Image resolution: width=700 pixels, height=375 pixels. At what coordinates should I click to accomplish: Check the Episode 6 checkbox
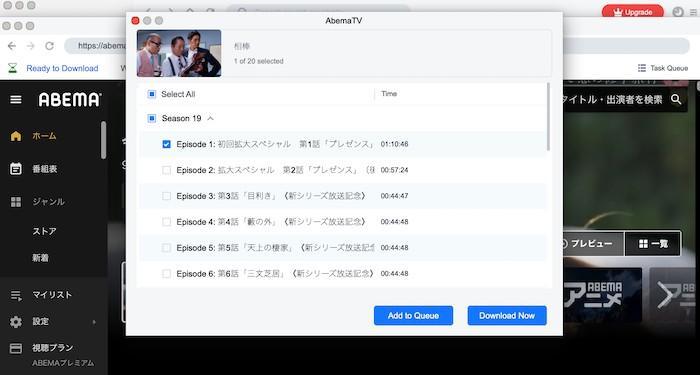[167, 274]
